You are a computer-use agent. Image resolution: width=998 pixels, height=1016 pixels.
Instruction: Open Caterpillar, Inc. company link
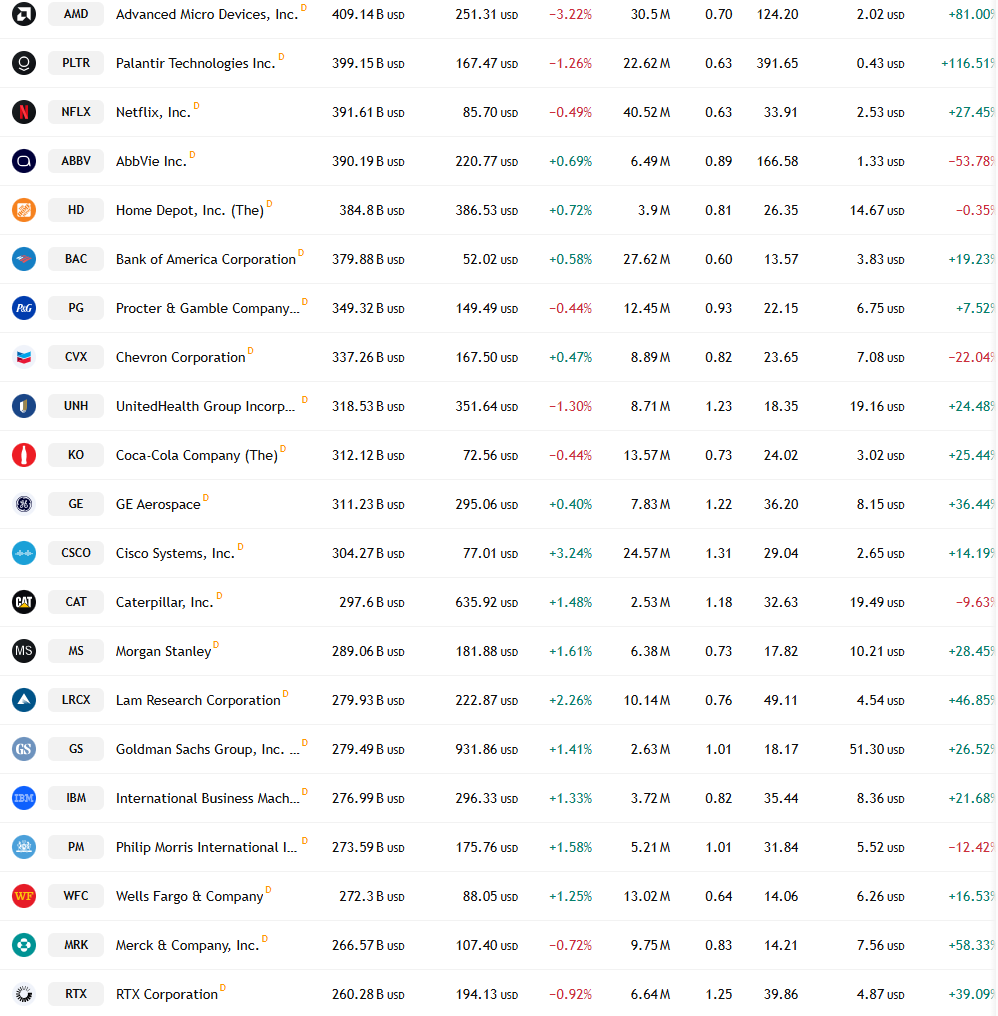pos(165,603)
